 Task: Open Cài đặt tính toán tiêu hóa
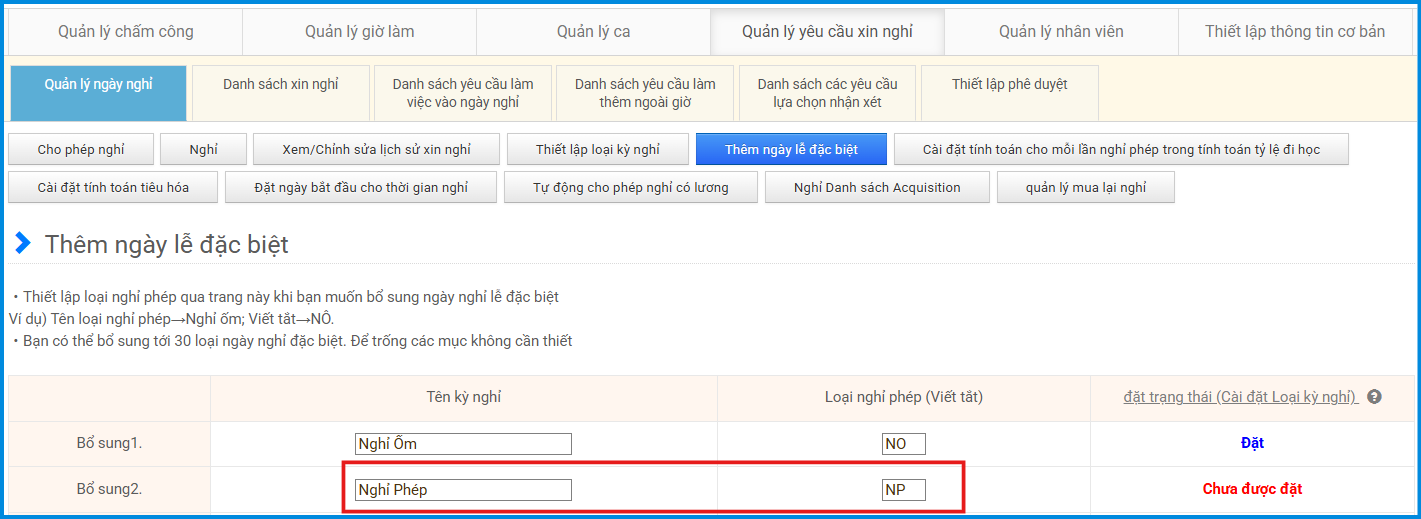pyautogui.click(x=113, y=187)
